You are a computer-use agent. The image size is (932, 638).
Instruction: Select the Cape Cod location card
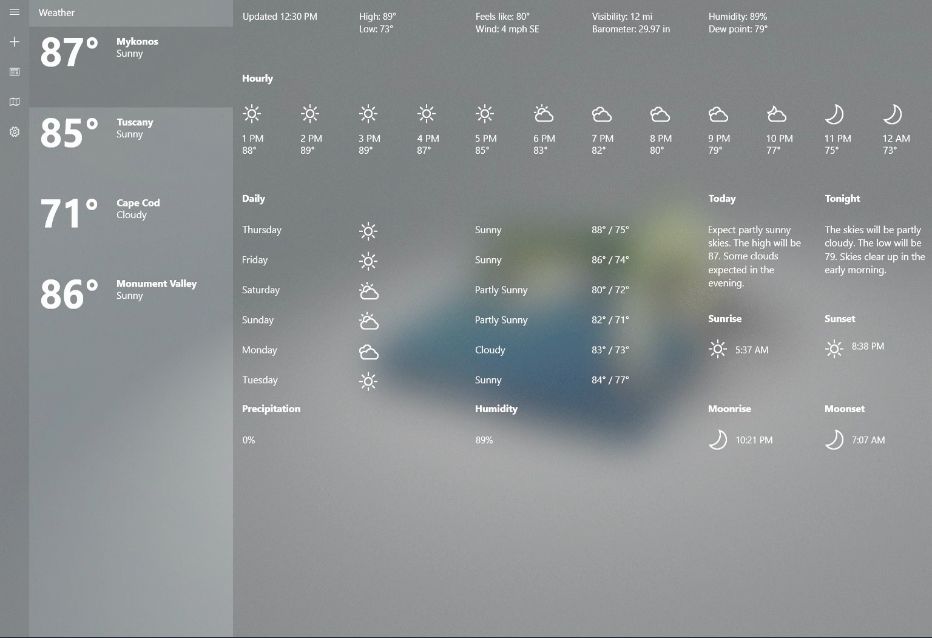pyautogui.click(x=131, y=228)
